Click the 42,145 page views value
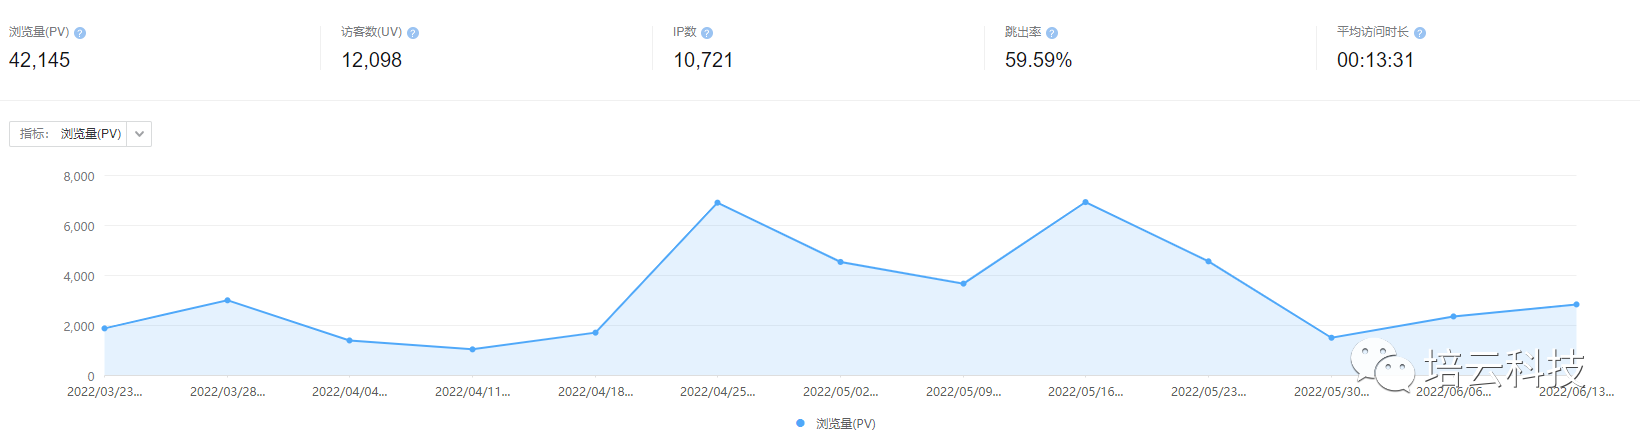The height and width of the screenshot is (441, 1640). (40, 60)
